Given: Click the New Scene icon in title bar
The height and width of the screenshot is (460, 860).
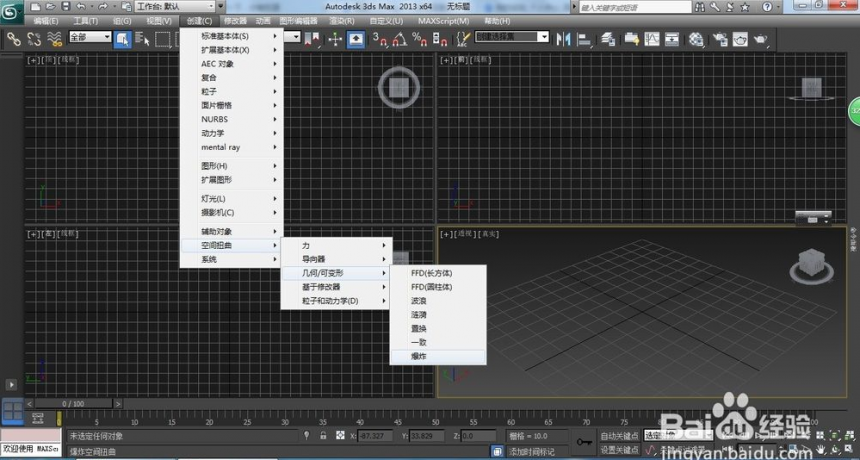Looking at the screenshot, I should (x=36, y=7).
